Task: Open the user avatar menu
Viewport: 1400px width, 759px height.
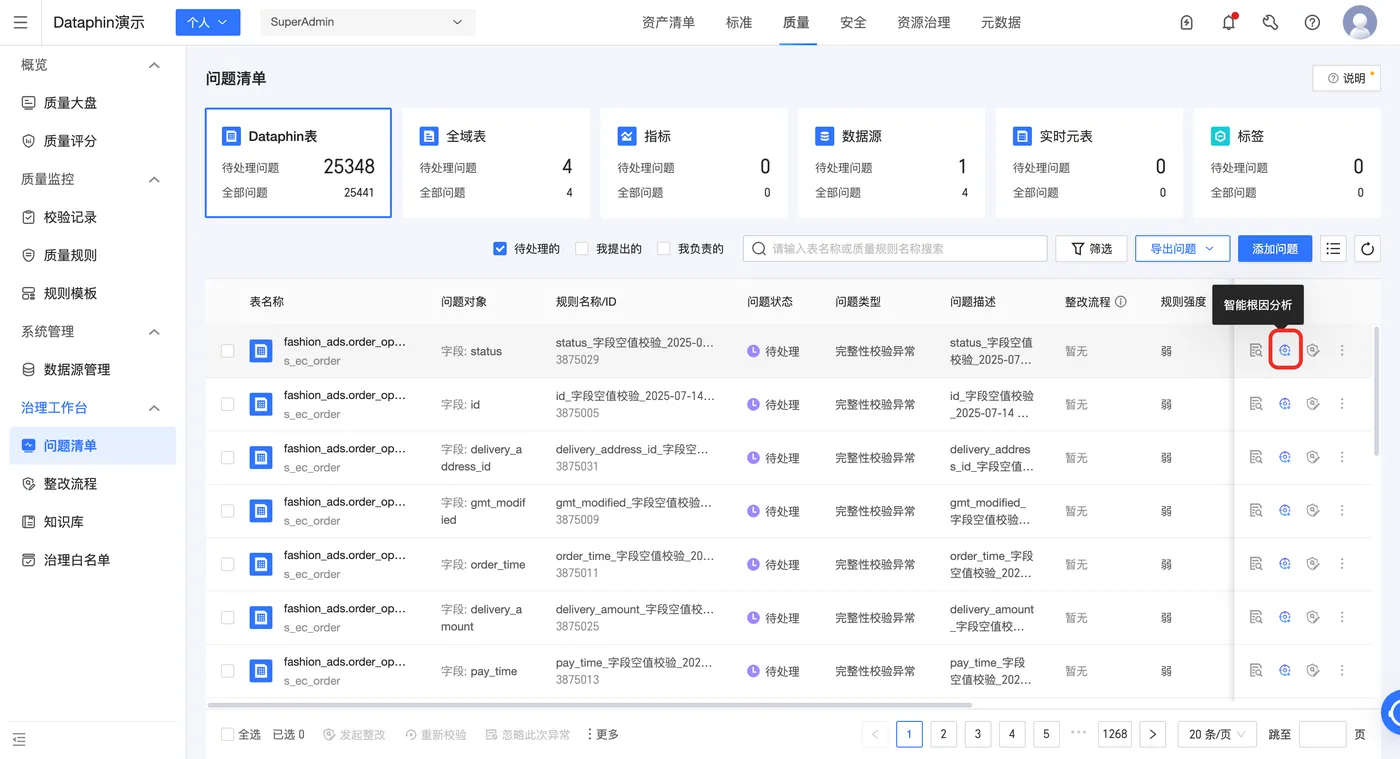Action: [x=1360, y=22]
